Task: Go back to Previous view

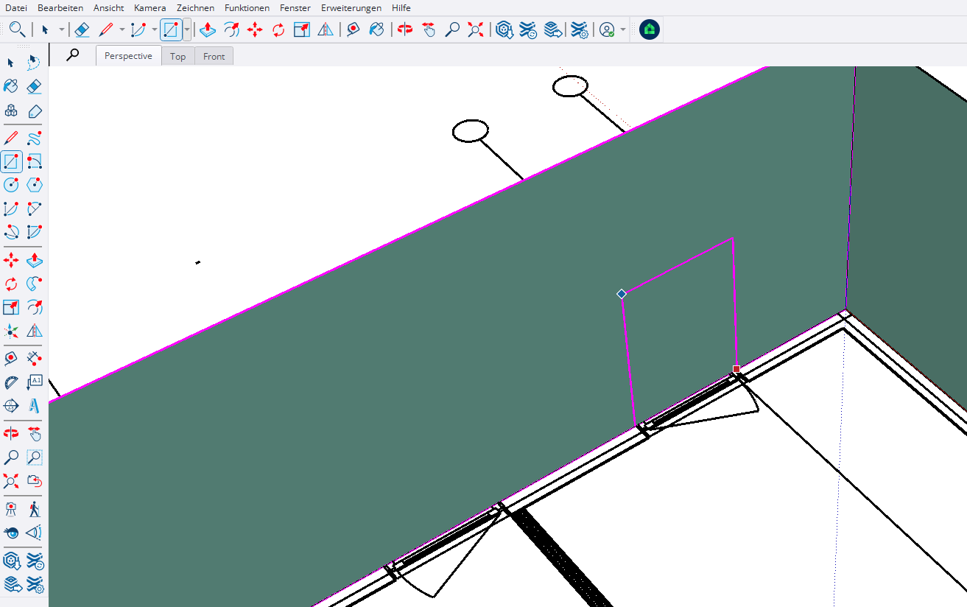Action: pos(35,481)
